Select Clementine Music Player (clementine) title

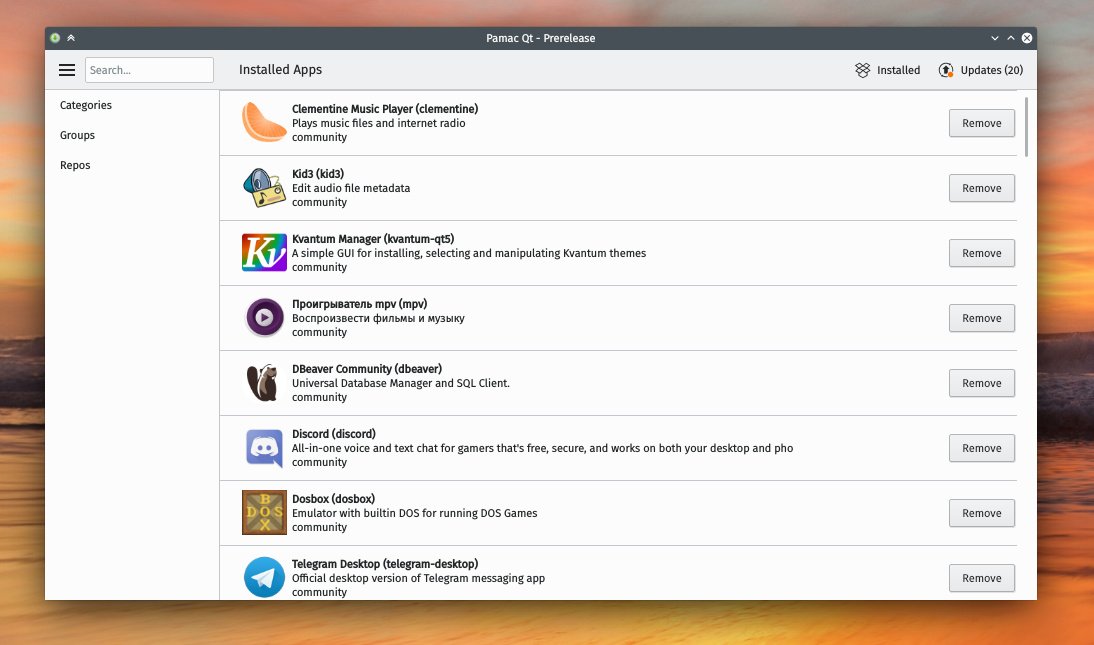(x=385, y=109)
